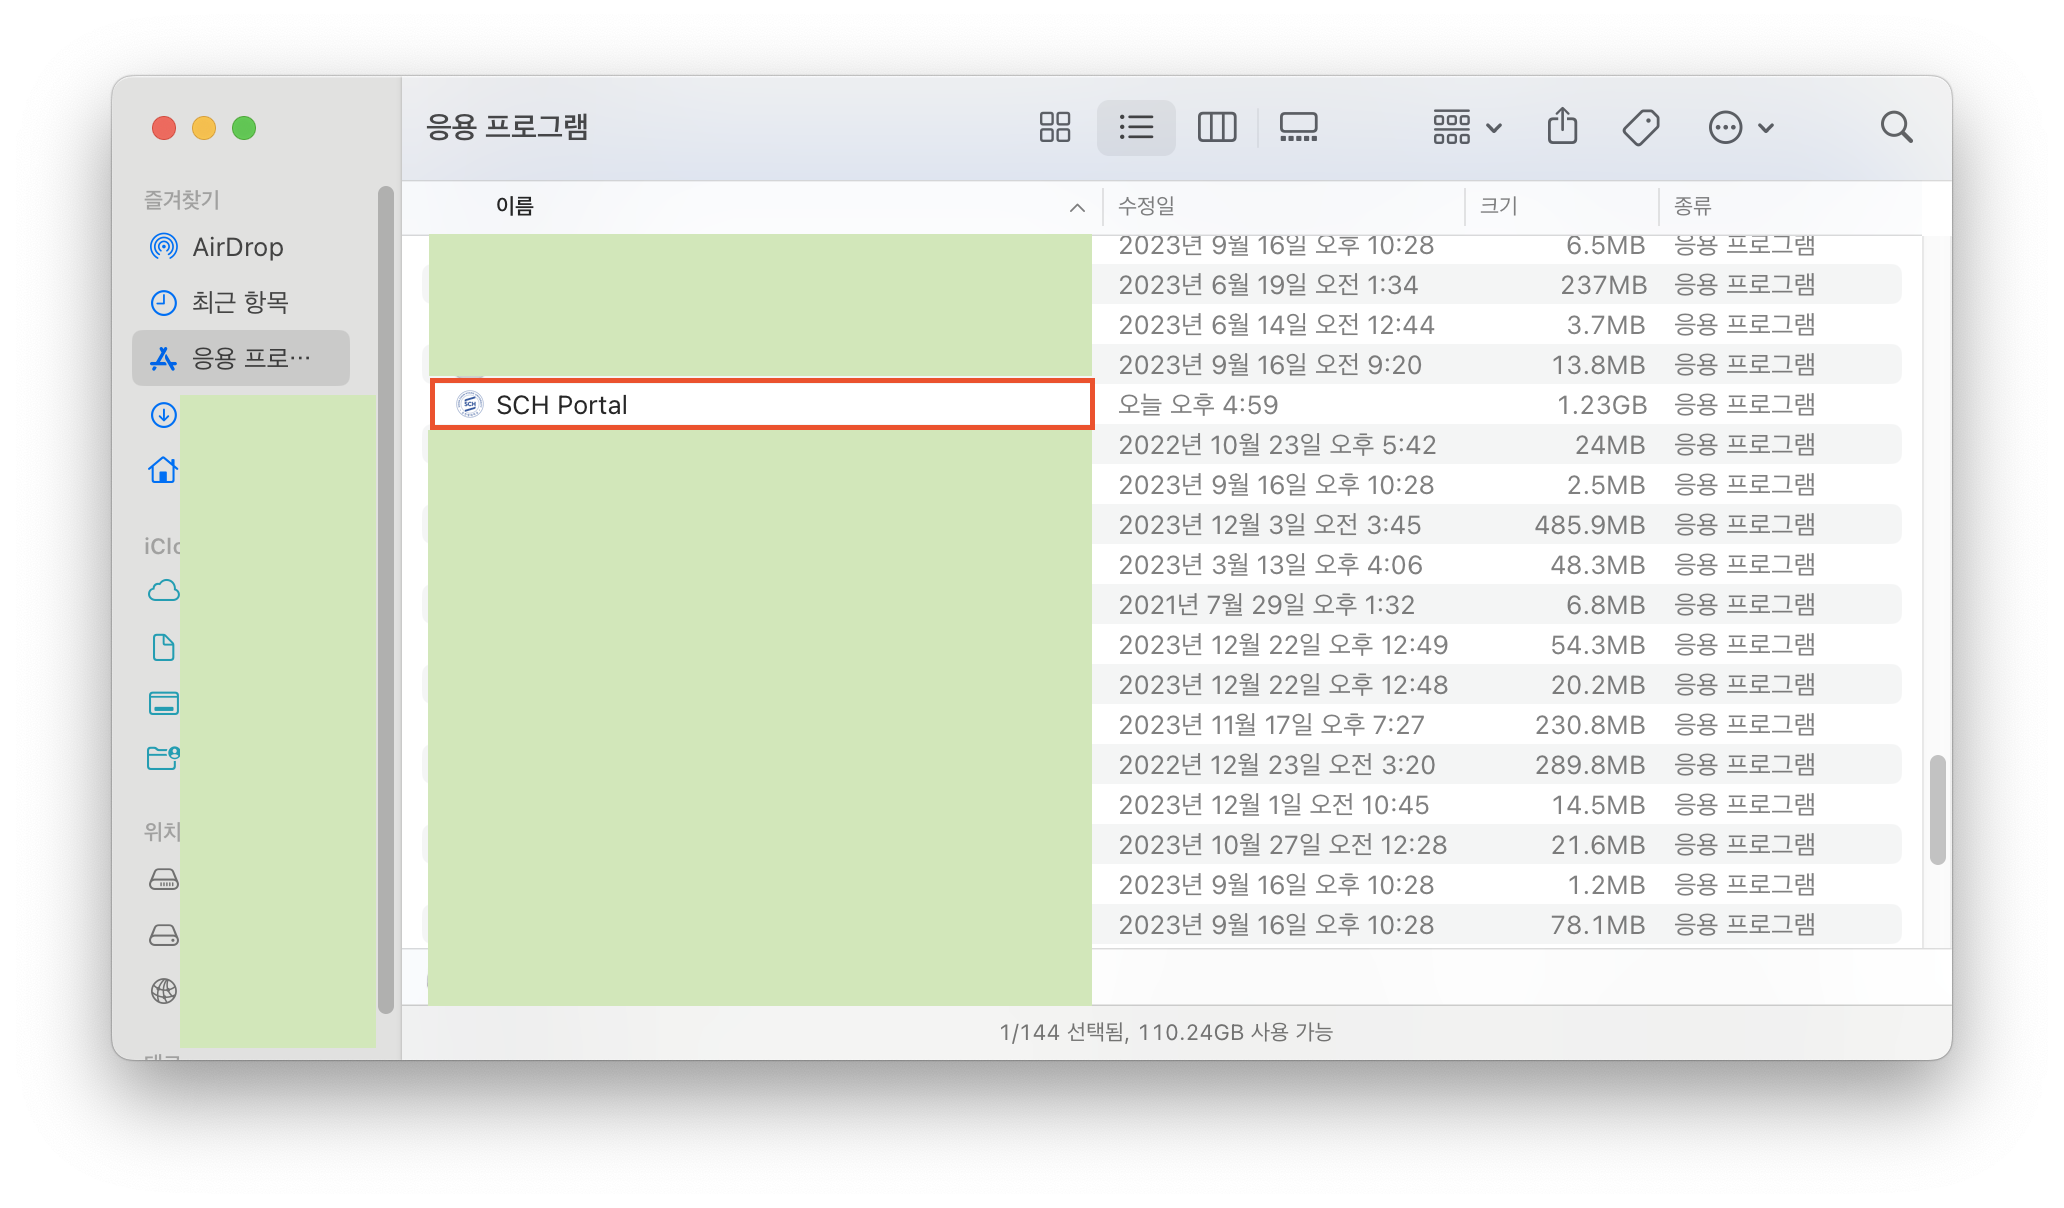This screenshot has width=2064, height=1208.
Task: Switch to icon grid view
Action: [x=1054, y=127]
